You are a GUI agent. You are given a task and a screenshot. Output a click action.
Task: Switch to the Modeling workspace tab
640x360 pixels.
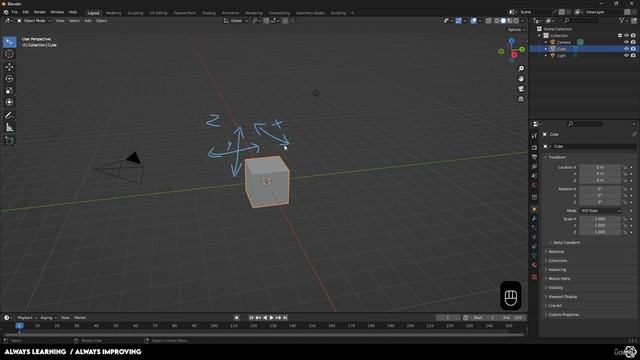(x=113, y=13)
